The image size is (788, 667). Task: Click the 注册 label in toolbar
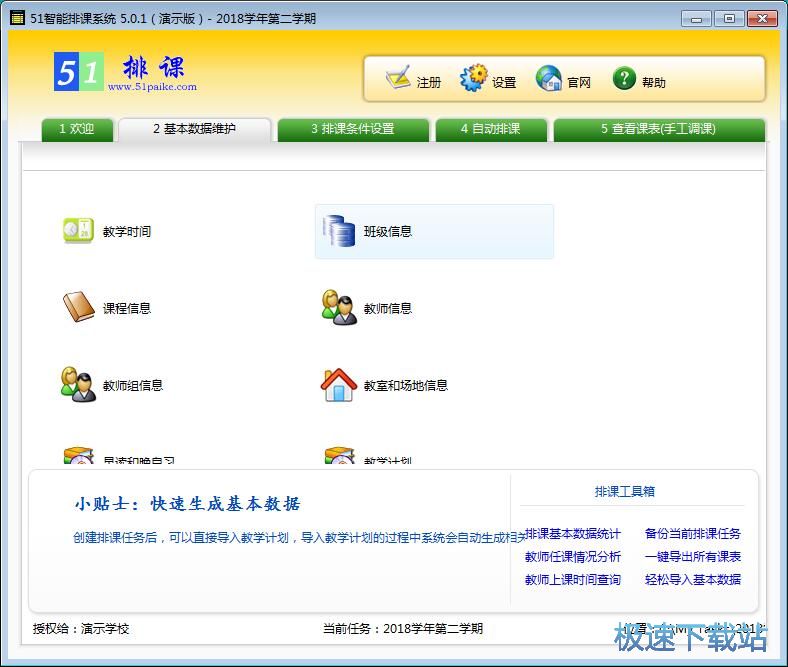pyautogui.click(x=429, y=83)
